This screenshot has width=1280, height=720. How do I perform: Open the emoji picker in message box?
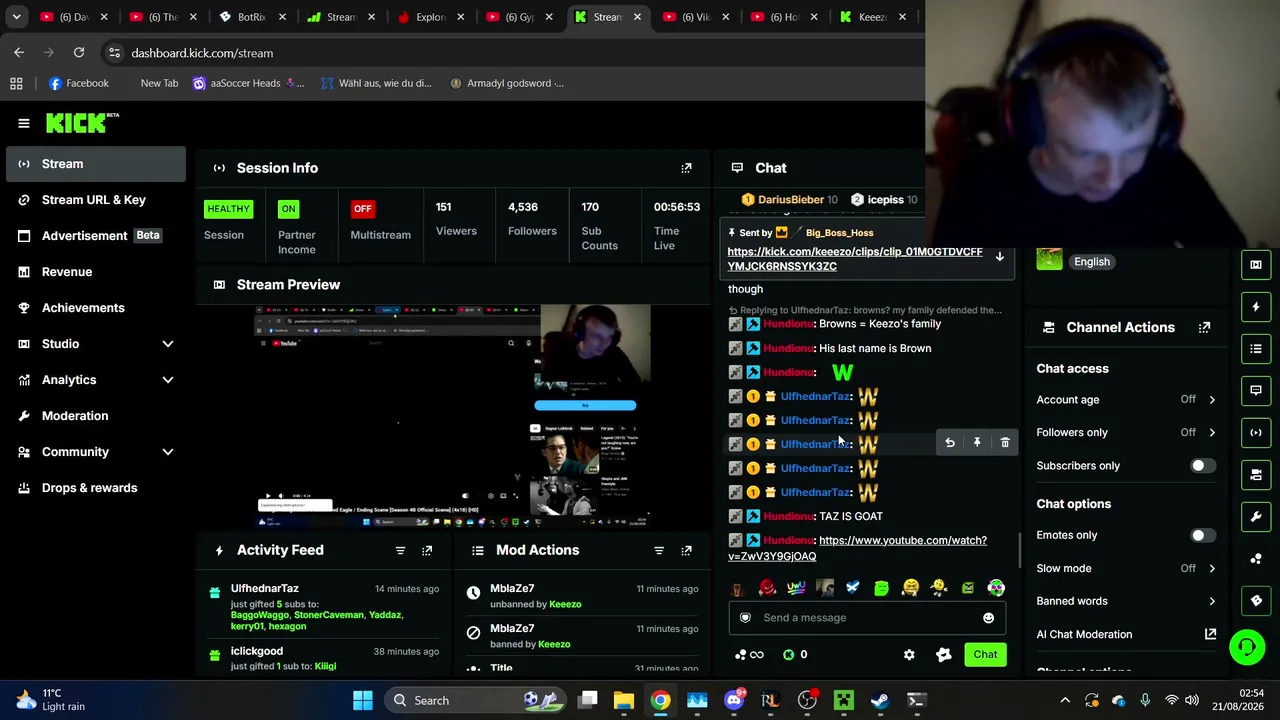[x=988, y=618]
